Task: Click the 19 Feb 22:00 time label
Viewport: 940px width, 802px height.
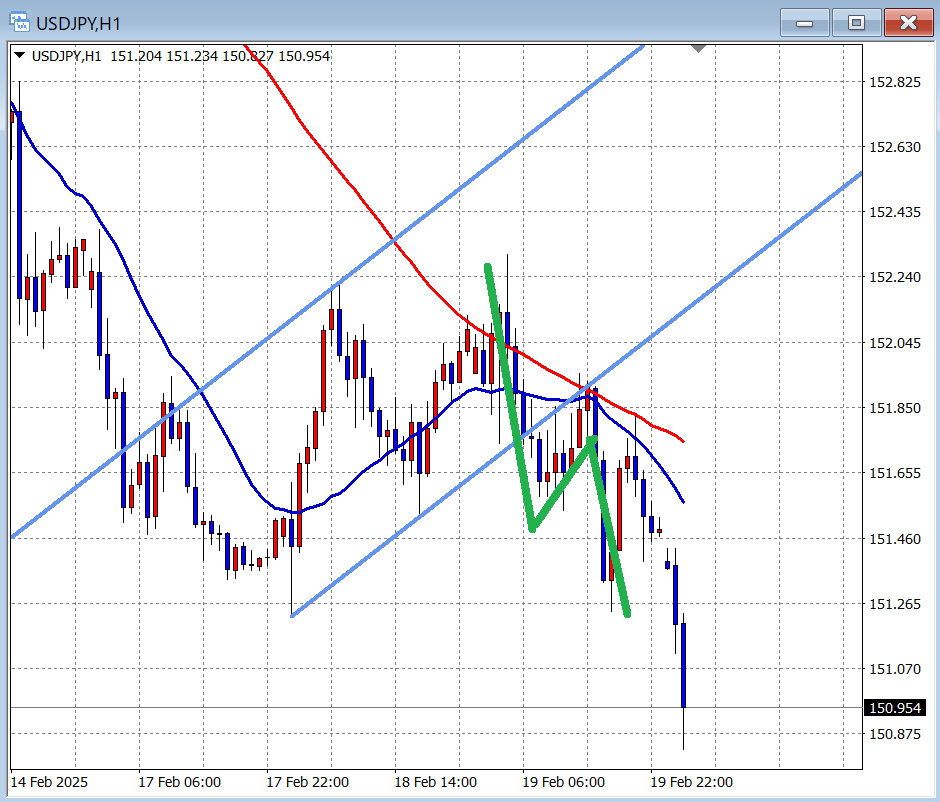Action: pyautogui.click(x=692, y=782)
